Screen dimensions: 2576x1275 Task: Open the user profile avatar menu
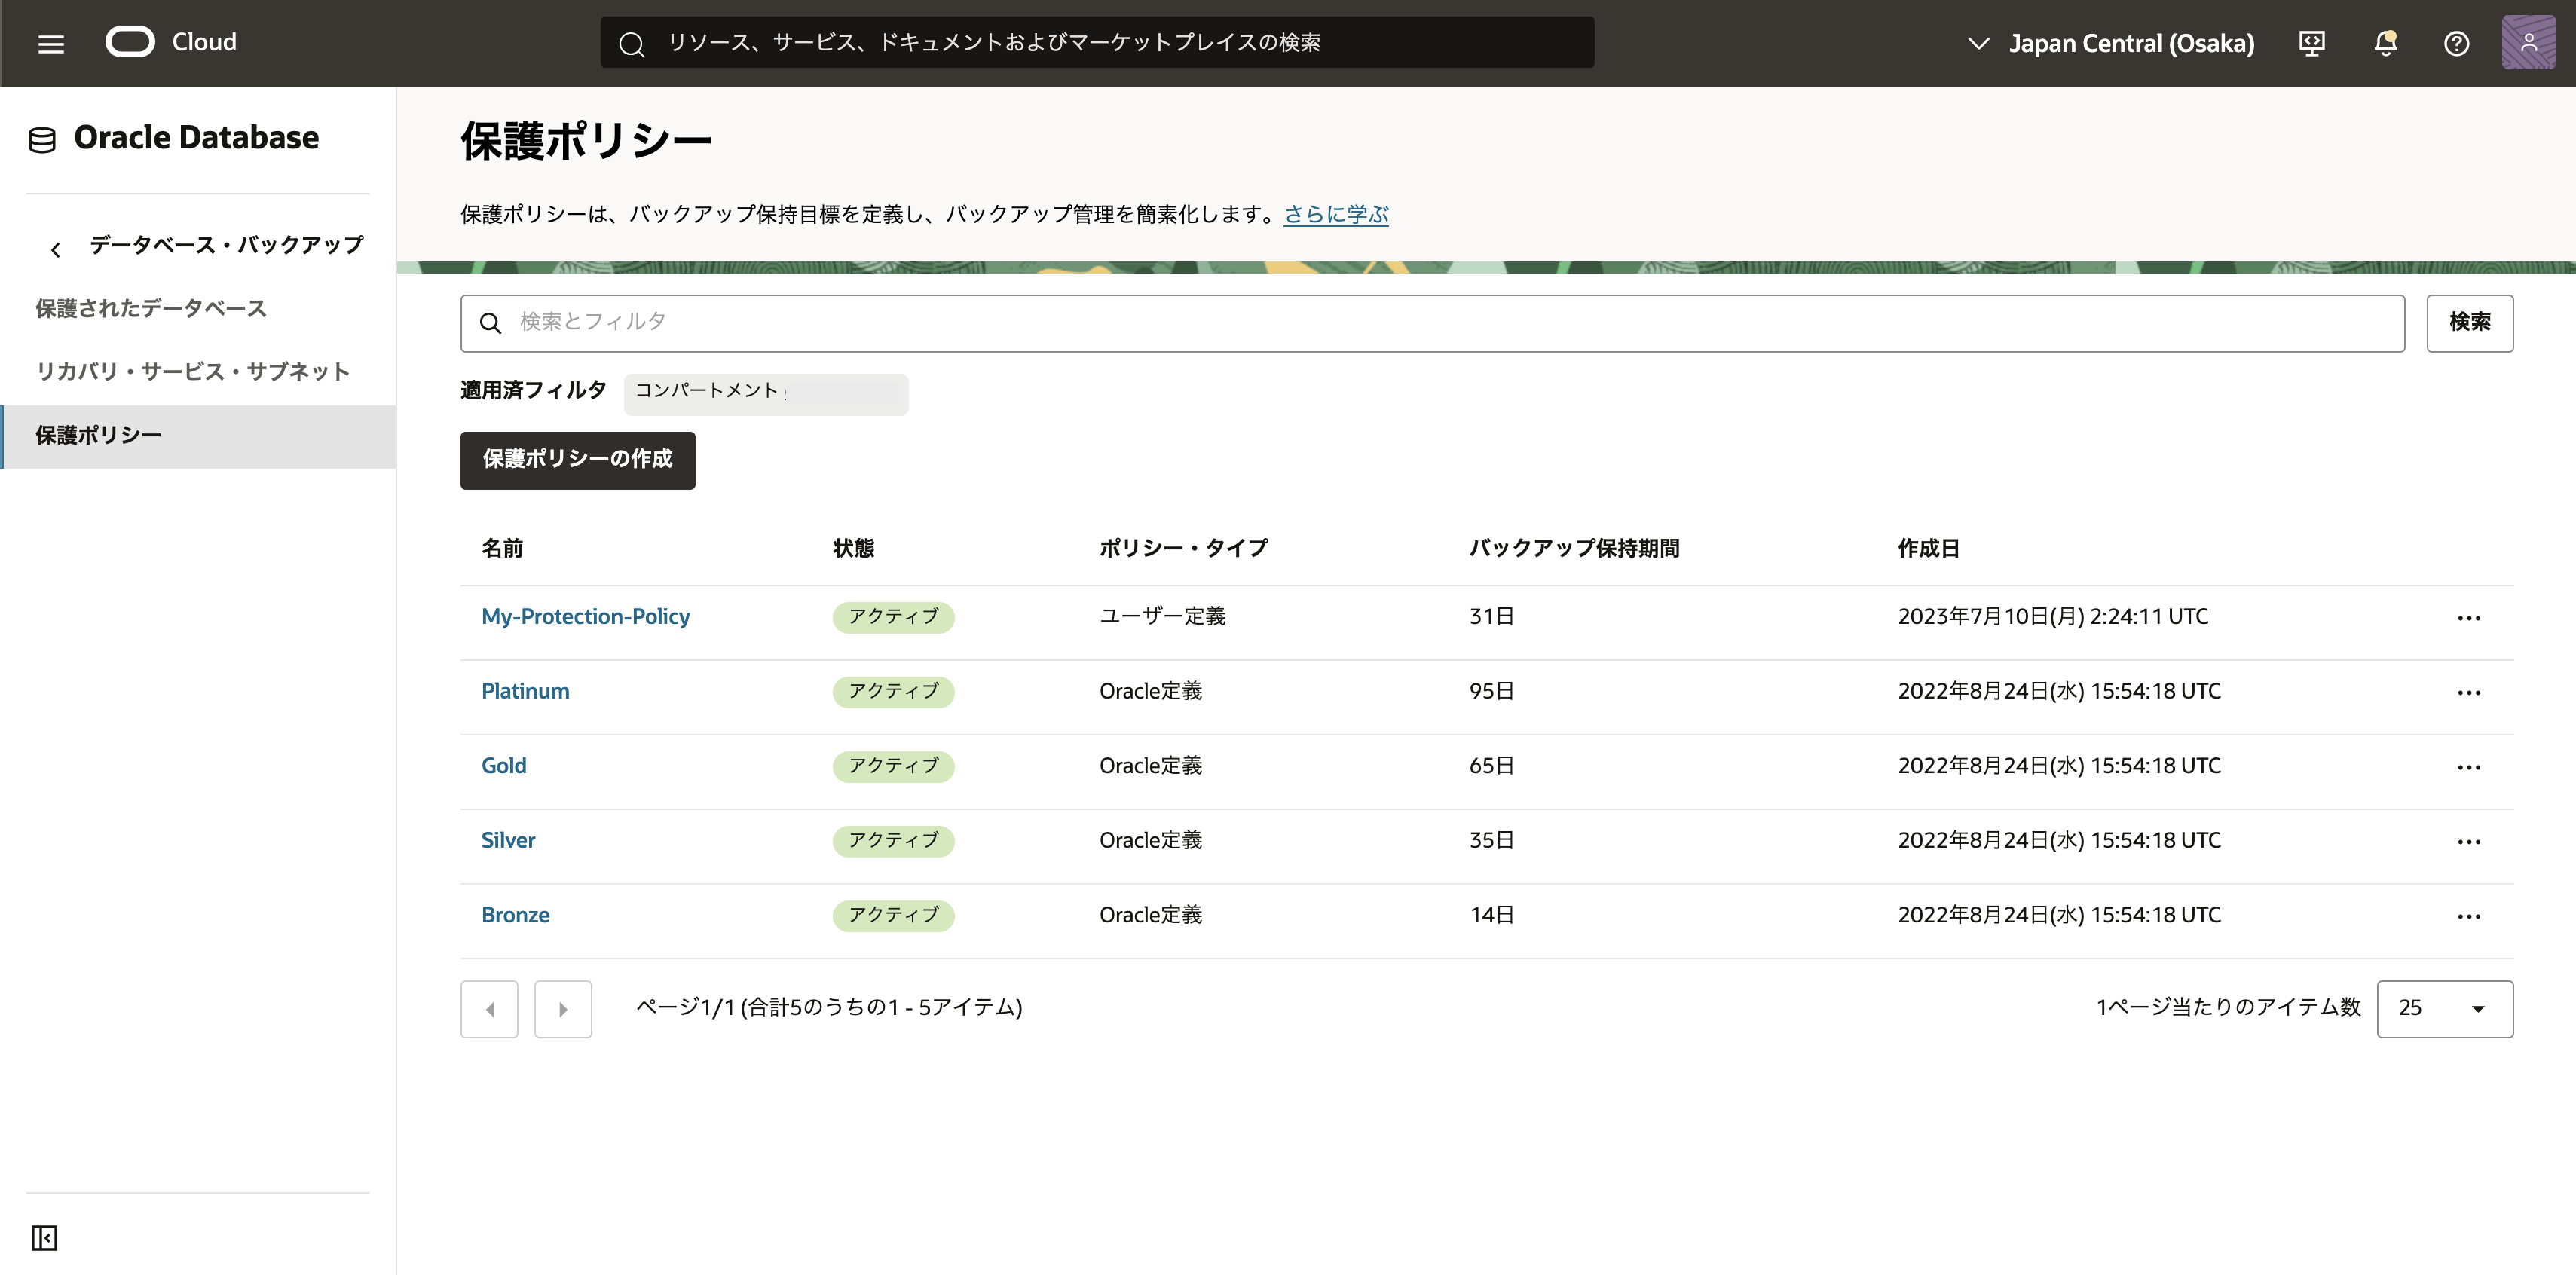pyautogui.click(x=2528, y=43)
